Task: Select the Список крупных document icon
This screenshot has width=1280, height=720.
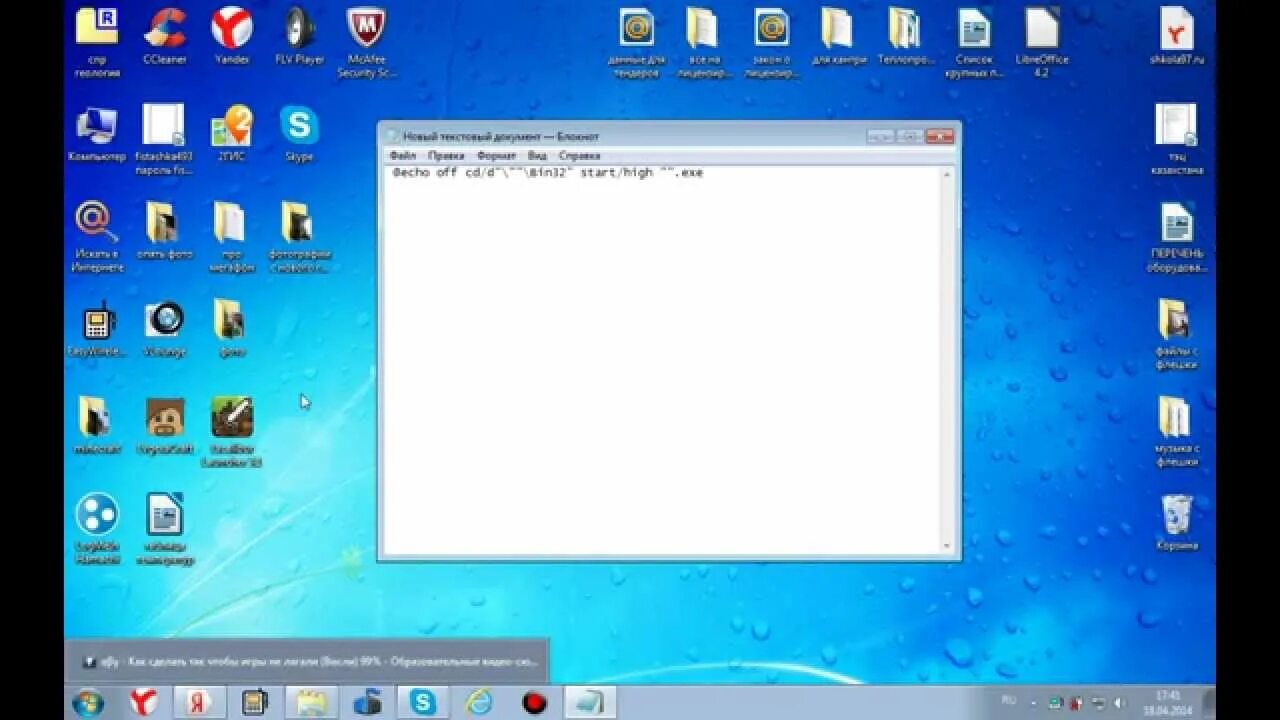Action: pos(973,43)
